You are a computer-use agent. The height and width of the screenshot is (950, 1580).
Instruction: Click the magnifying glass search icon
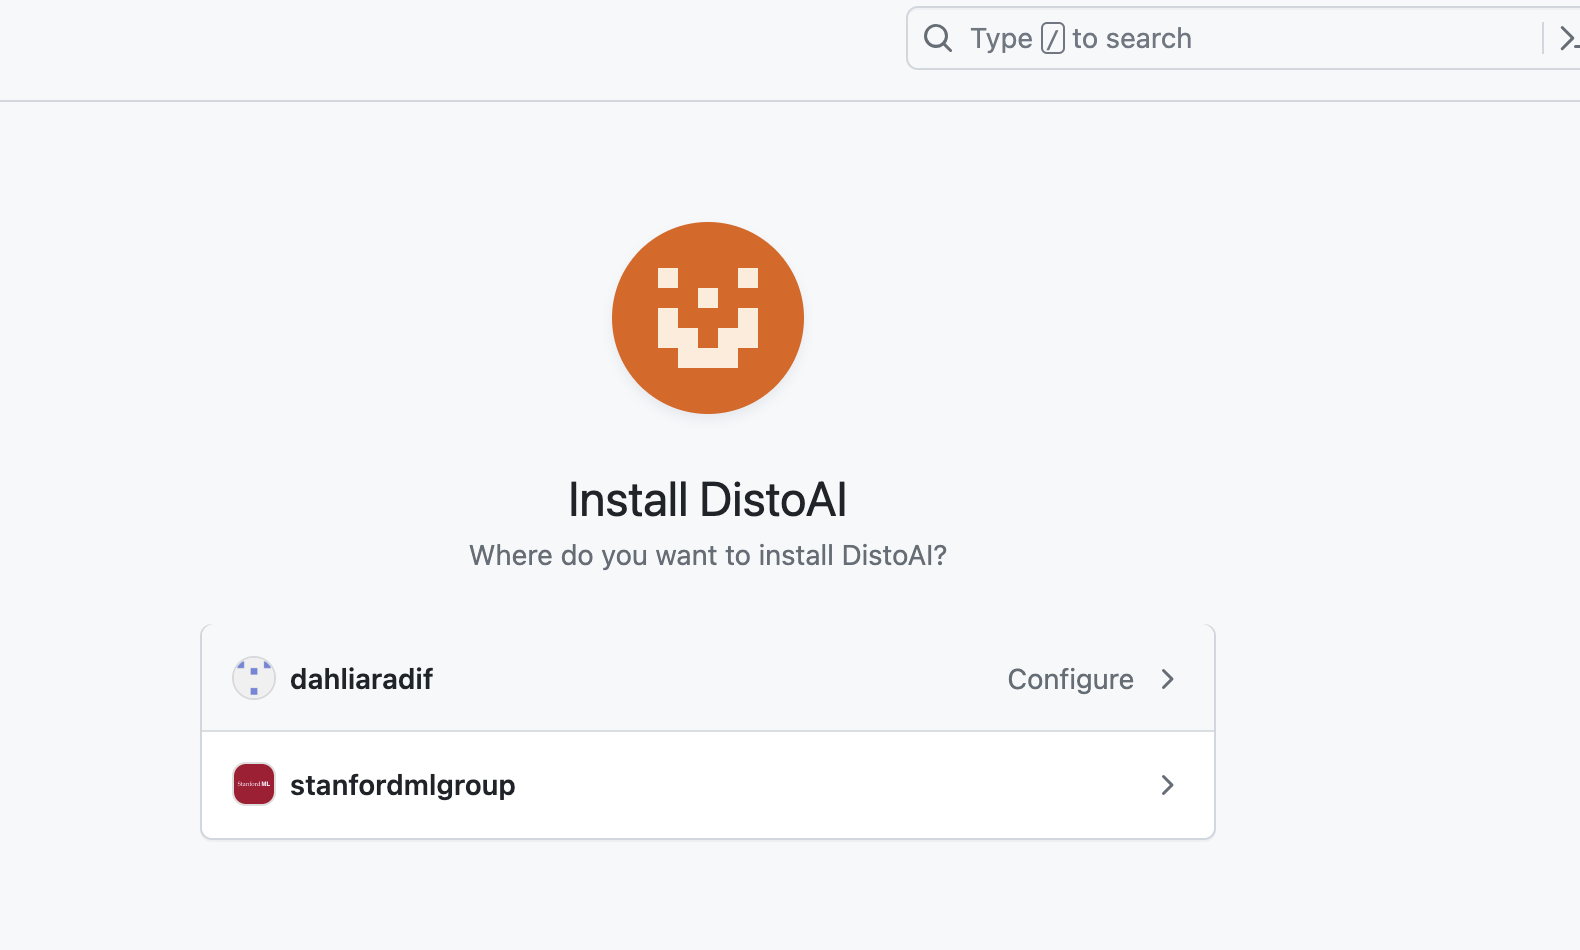(938, 38)
